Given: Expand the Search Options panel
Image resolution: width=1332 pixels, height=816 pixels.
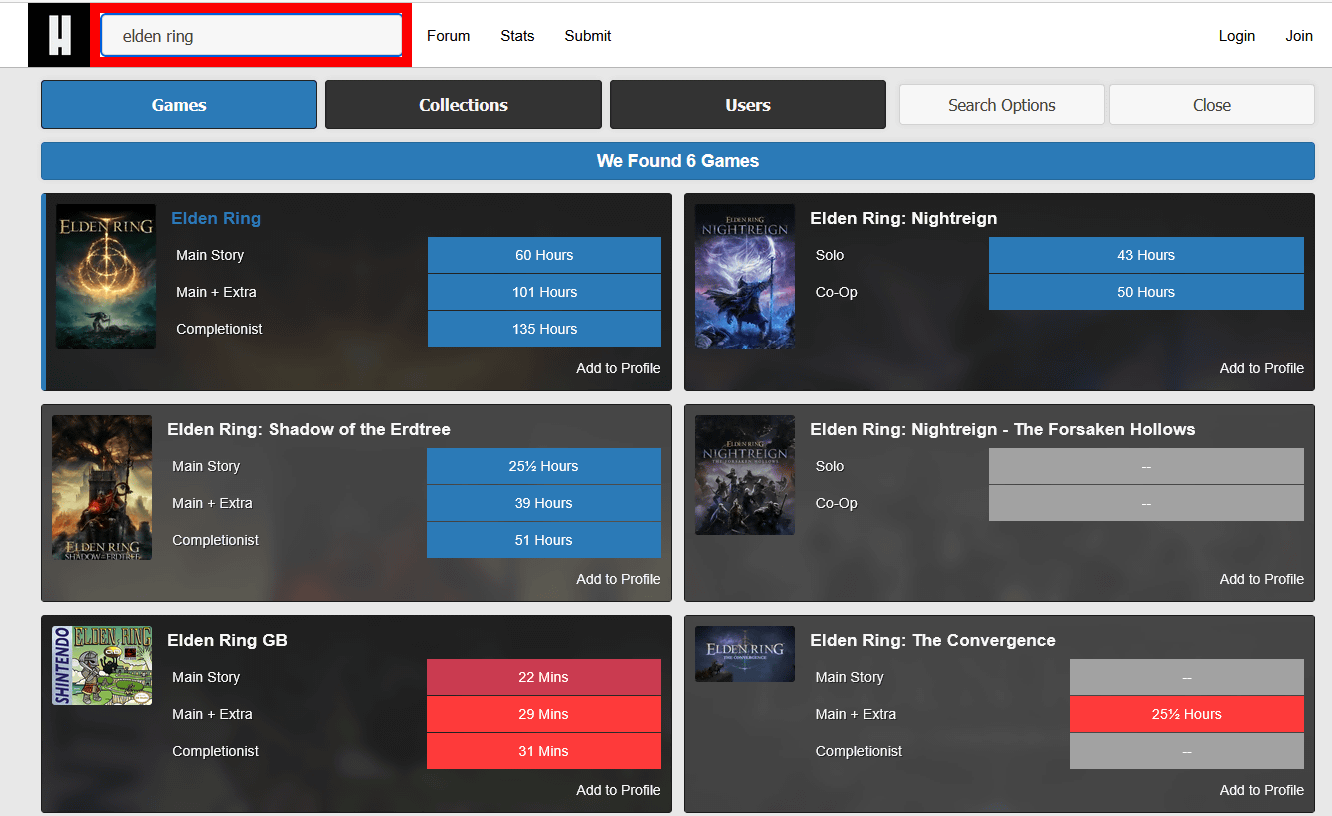Looking at the screenshot, I should click(1001, 105).
